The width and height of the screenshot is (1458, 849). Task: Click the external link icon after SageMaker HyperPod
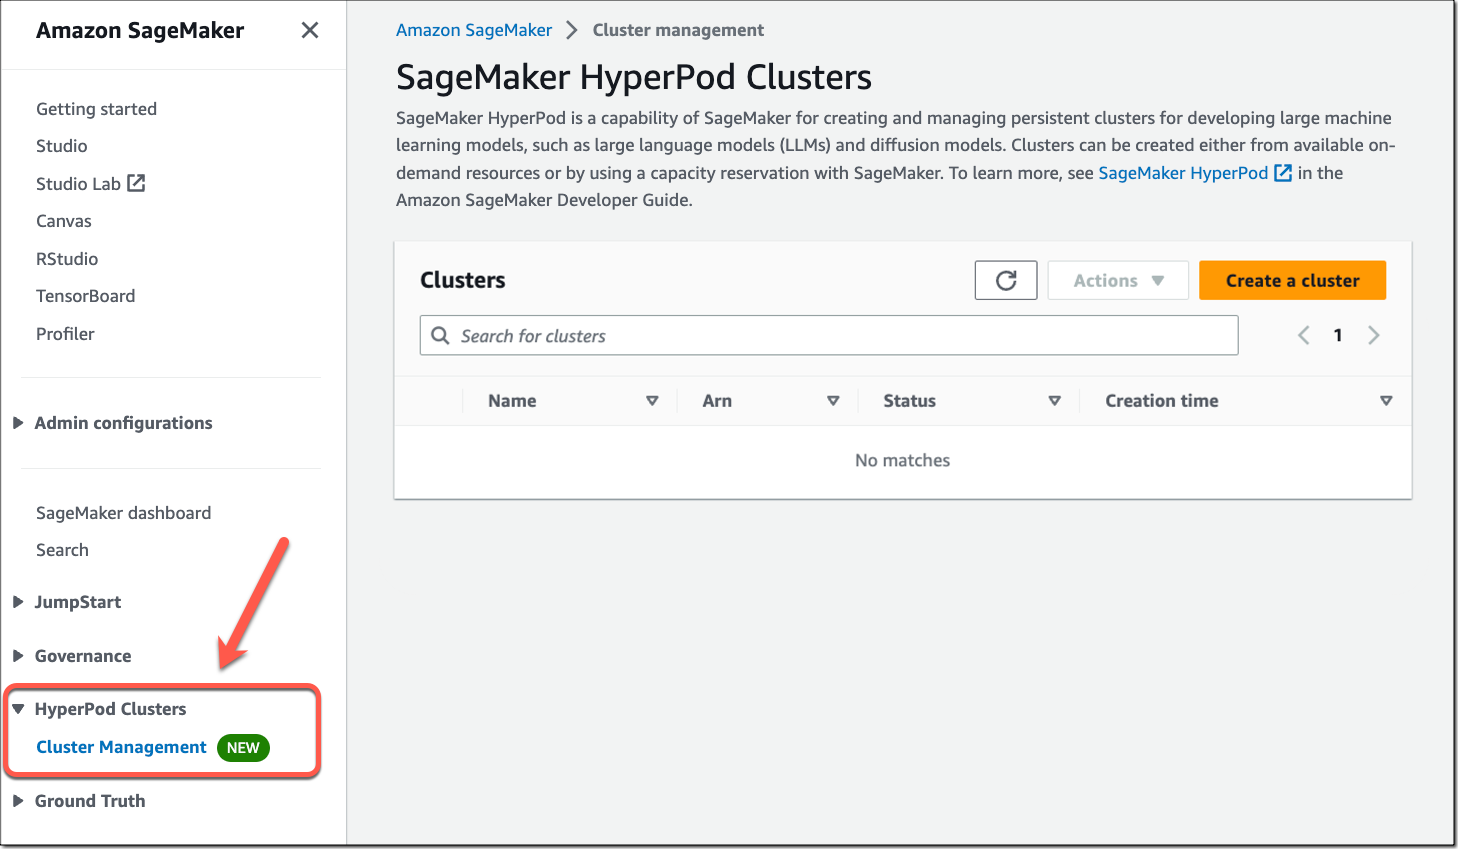[1283, 173]
